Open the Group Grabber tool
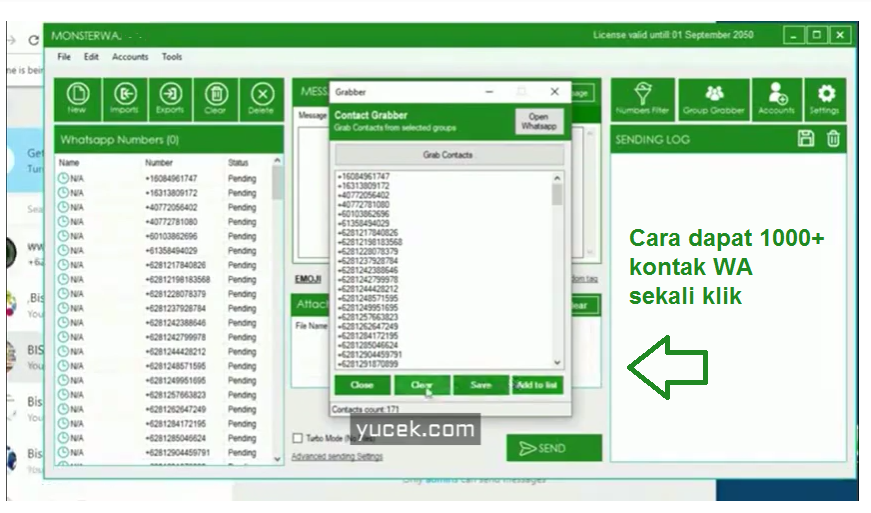 [714, 99]
